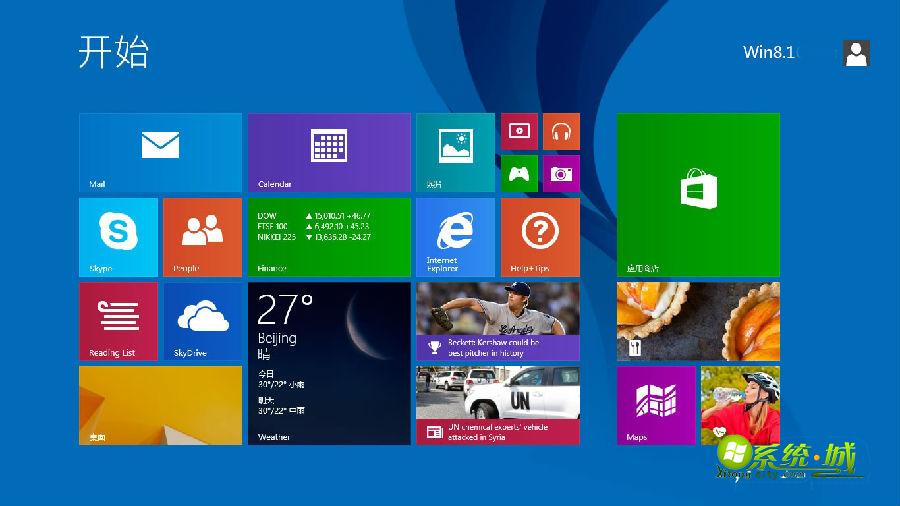Open the Help+Tips tile
This screenshot has height=506, width=900.
(540, 238)
